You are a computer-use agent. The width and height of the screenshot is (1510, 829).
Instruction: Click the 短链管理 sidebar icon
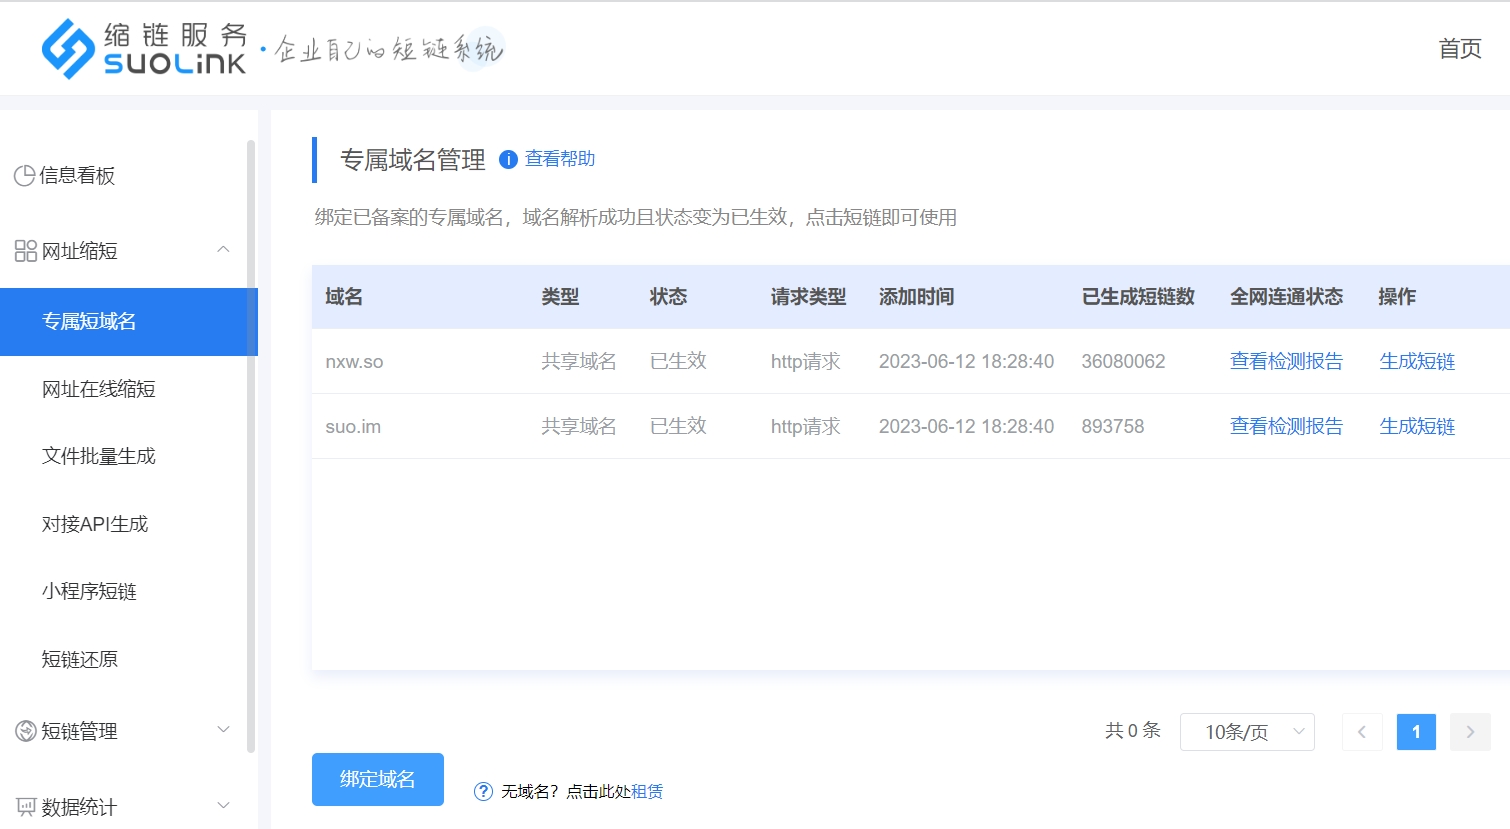(x=25, y=731)
